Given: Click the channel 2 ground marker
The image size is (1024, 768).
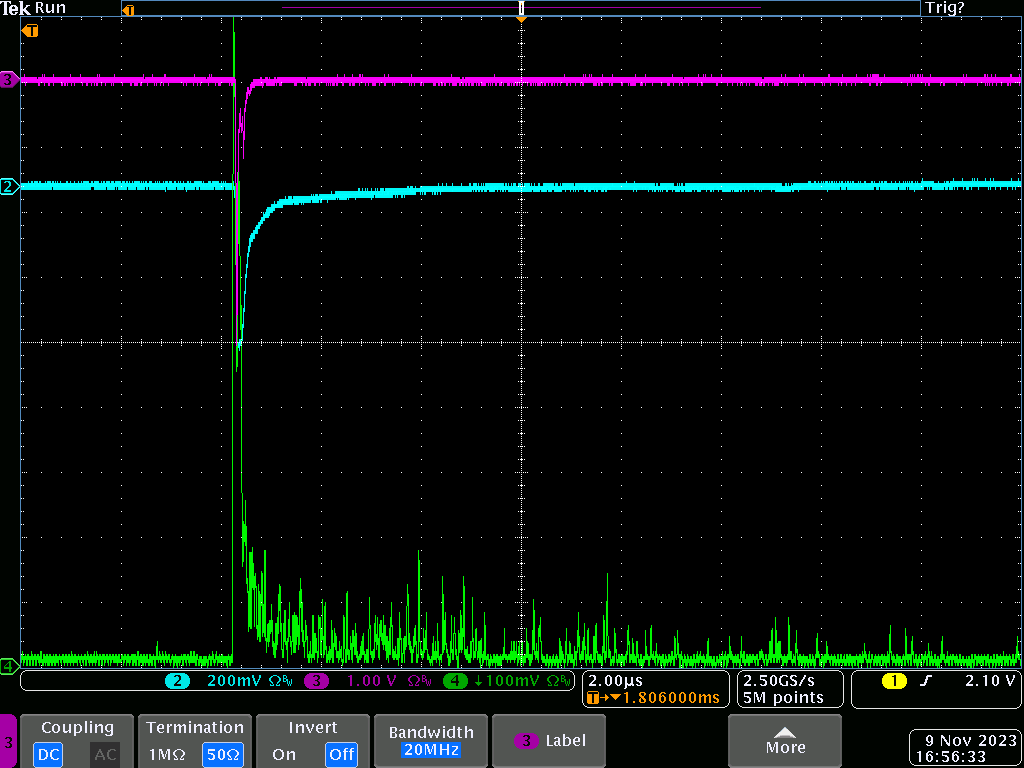Looking at the screenshot, I should point(9,186).
